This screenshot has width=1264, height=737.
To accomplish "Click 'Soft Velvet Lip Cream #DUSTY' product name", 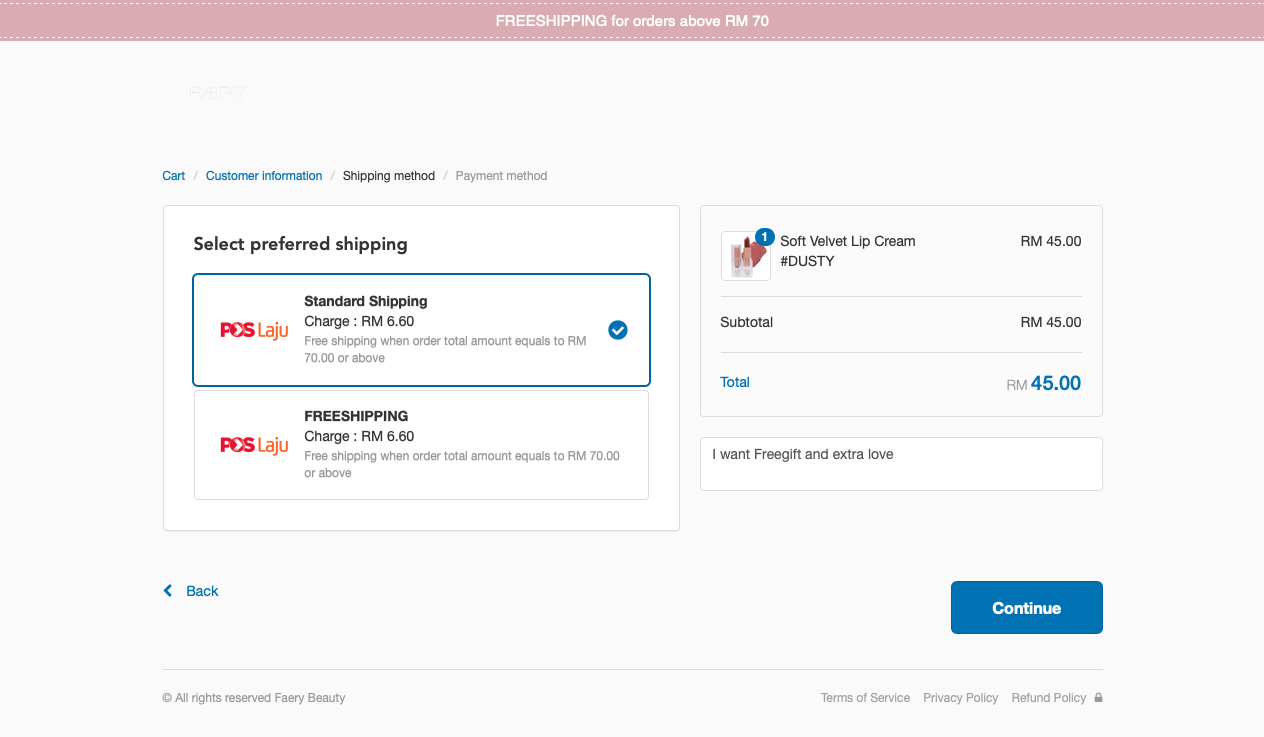I will (848, 251).
